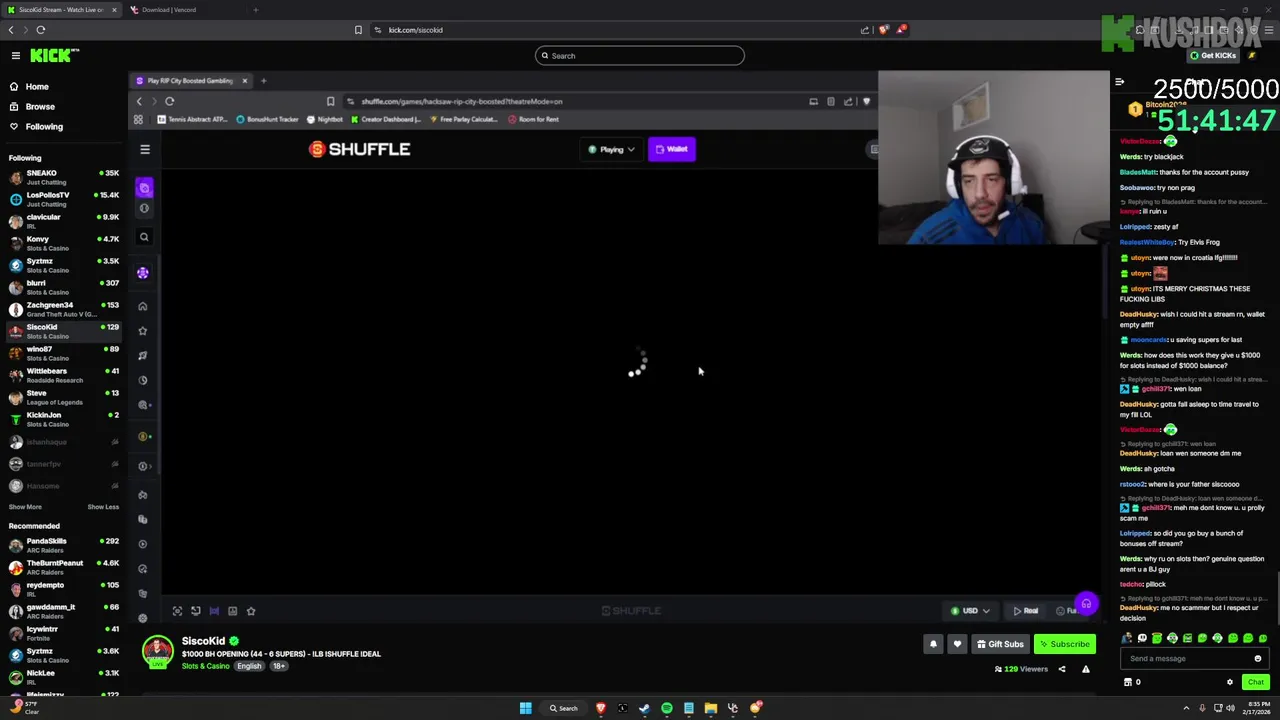Select Real play mode on Shuffle
The image size is (1280, 720).
1026,611
